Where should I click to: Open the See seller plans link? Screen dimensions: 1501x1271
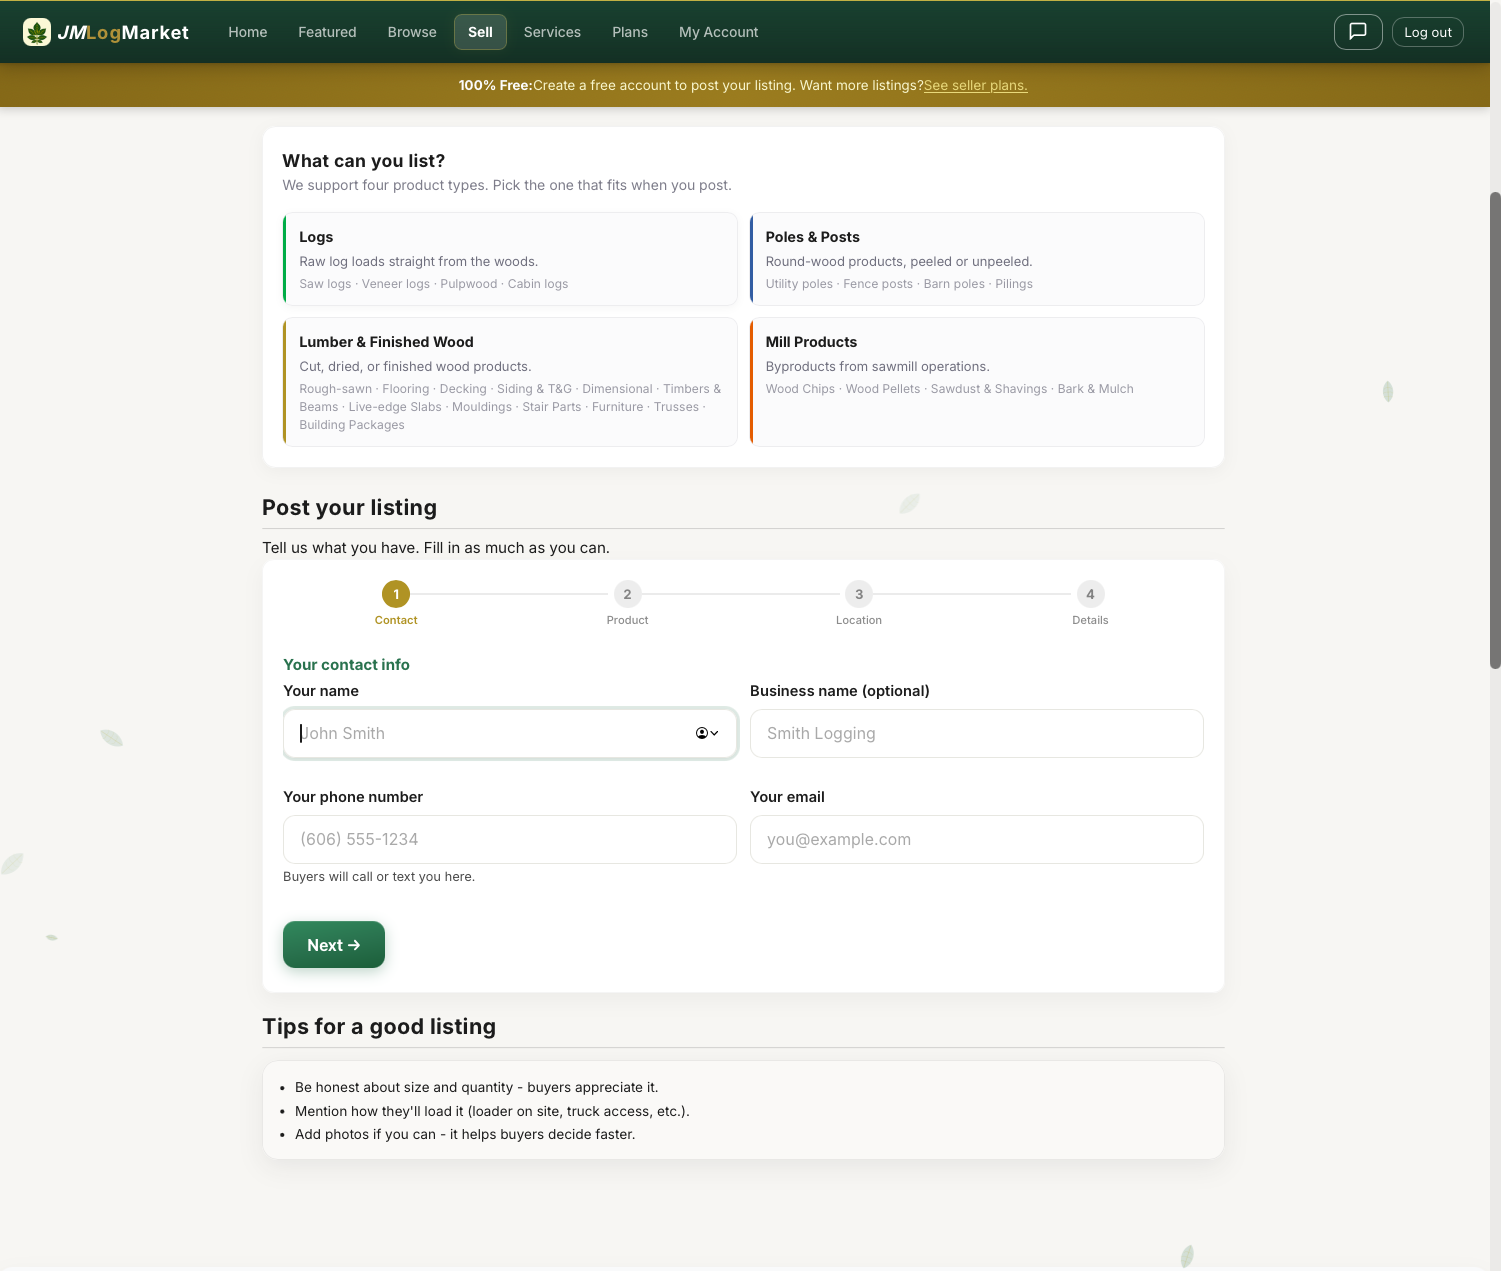975,85
